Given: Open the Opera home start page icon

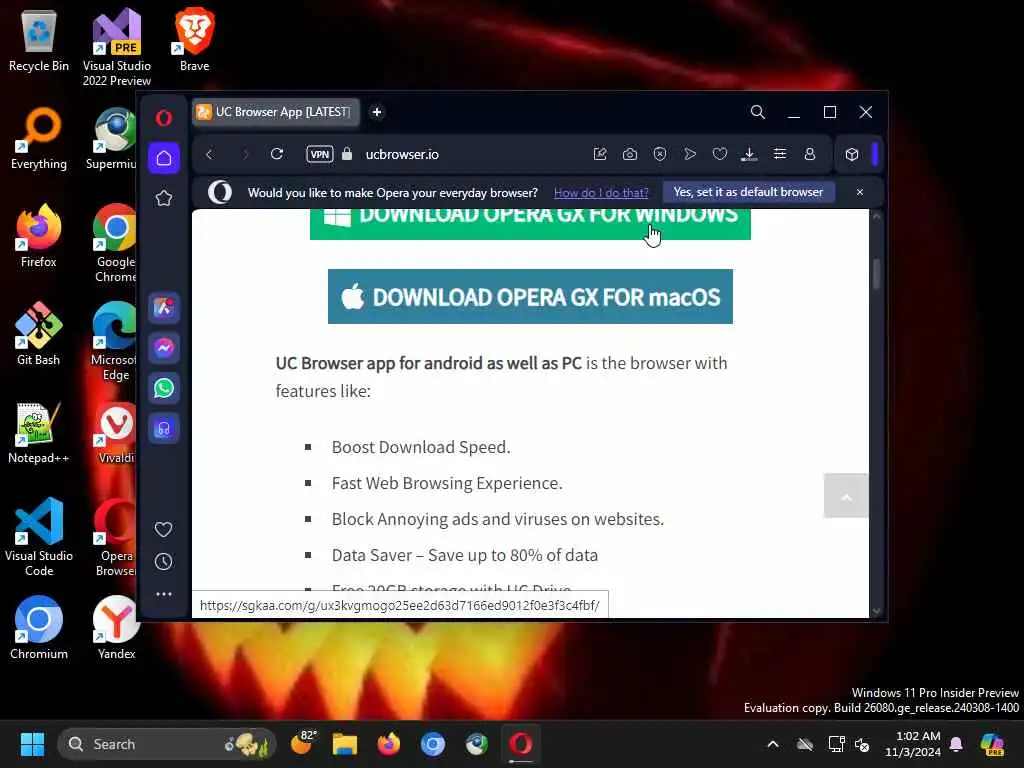Looking at the screenshot, I should (x=164, y=158).
